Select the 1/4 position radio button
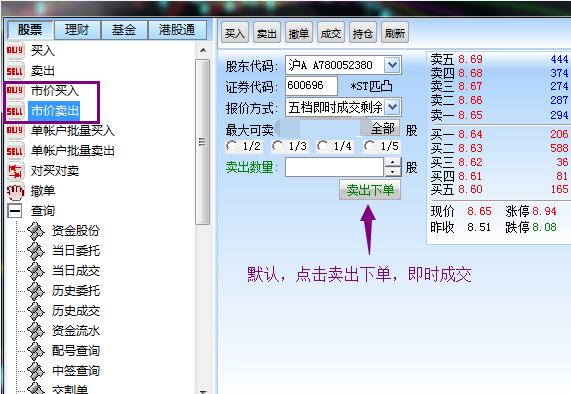 (x=322, y=146)
